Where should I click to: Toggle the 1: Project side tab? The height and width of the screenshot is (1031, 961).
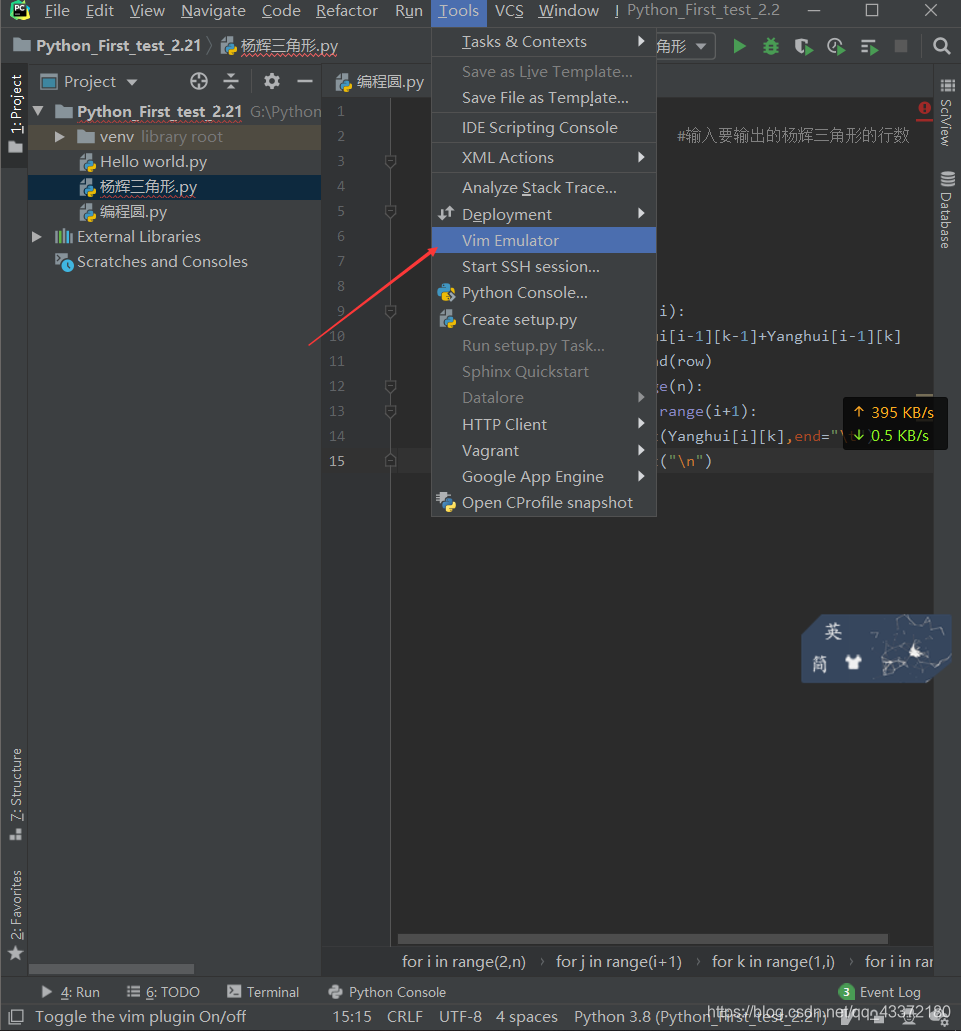point(15,113)
